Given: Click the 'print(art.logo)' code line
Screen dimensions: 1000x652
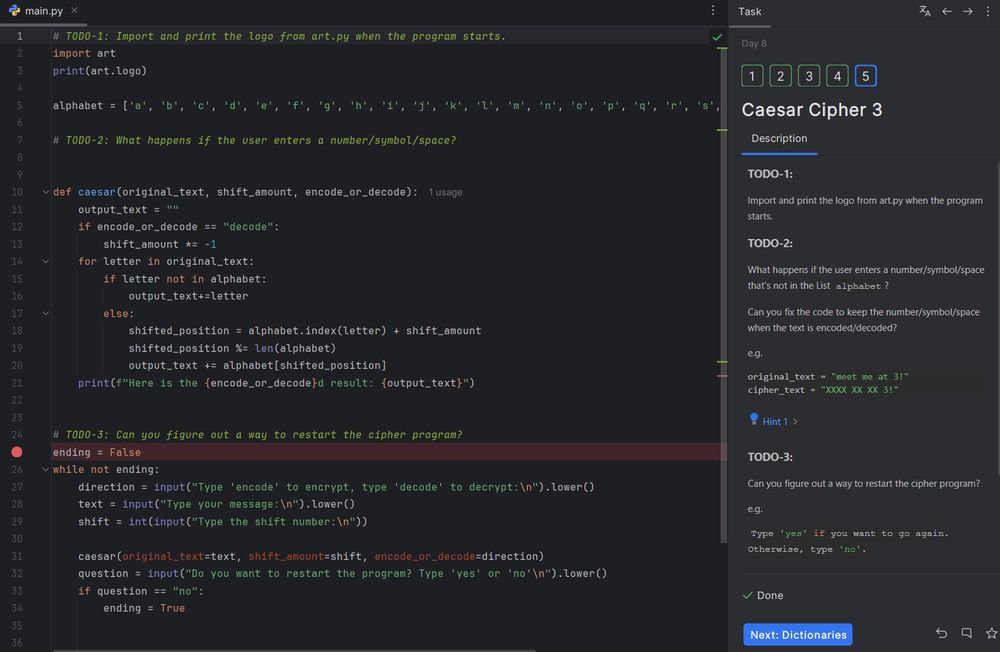Looking at the screenshot, I should pos(99,71).
